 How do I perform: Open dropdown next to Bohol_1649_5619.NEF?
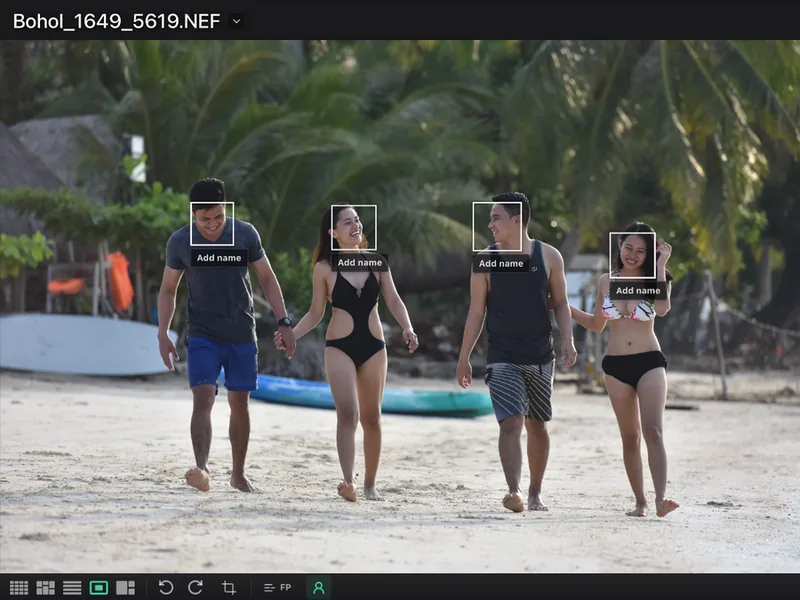point(236,21)
